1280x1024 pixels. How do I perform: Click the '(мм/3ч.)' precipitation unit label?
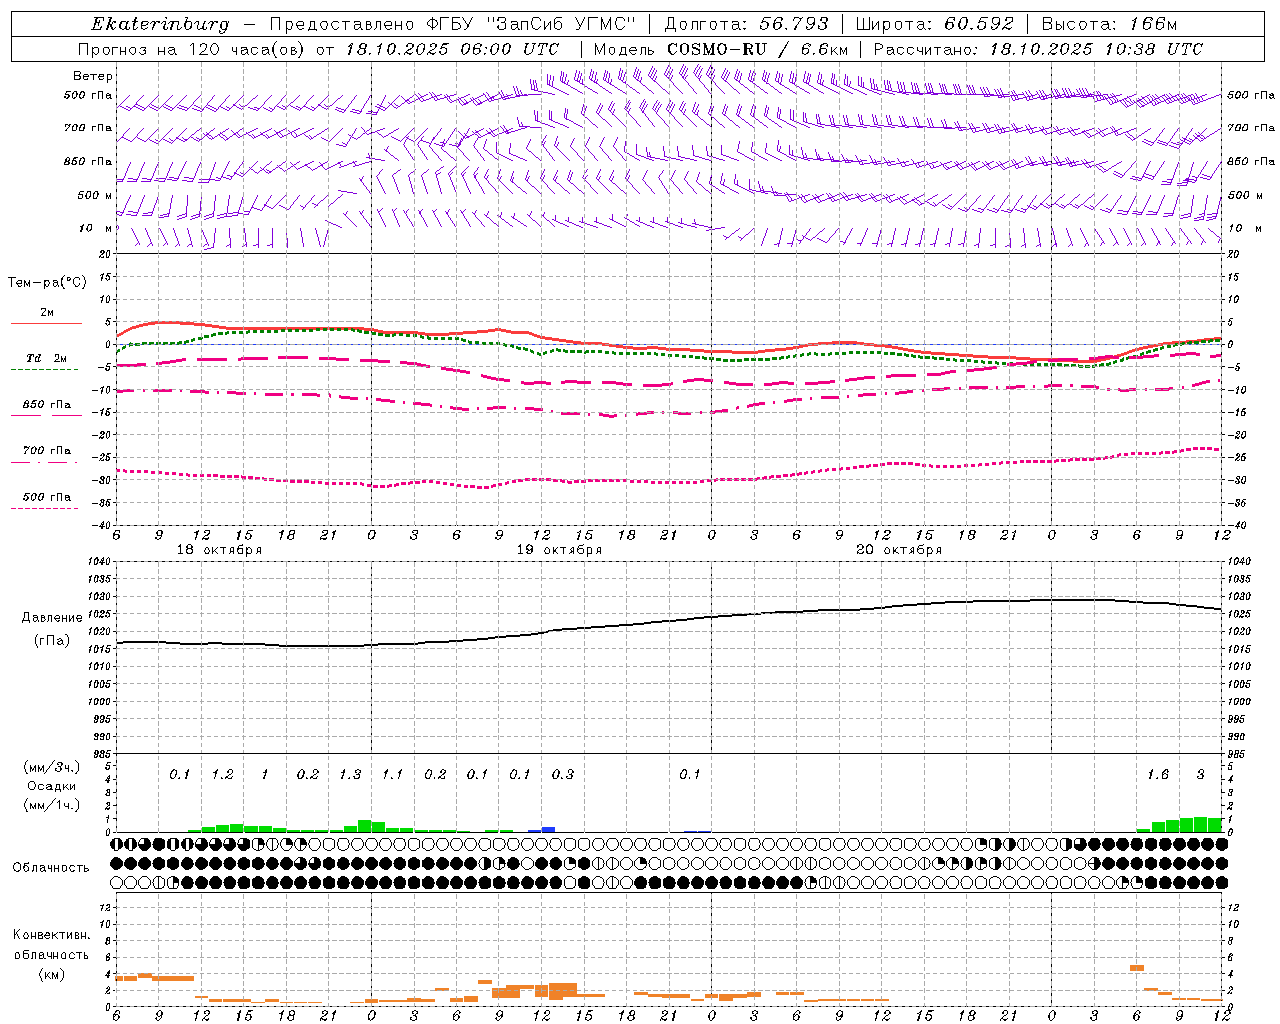coord(52,768)
